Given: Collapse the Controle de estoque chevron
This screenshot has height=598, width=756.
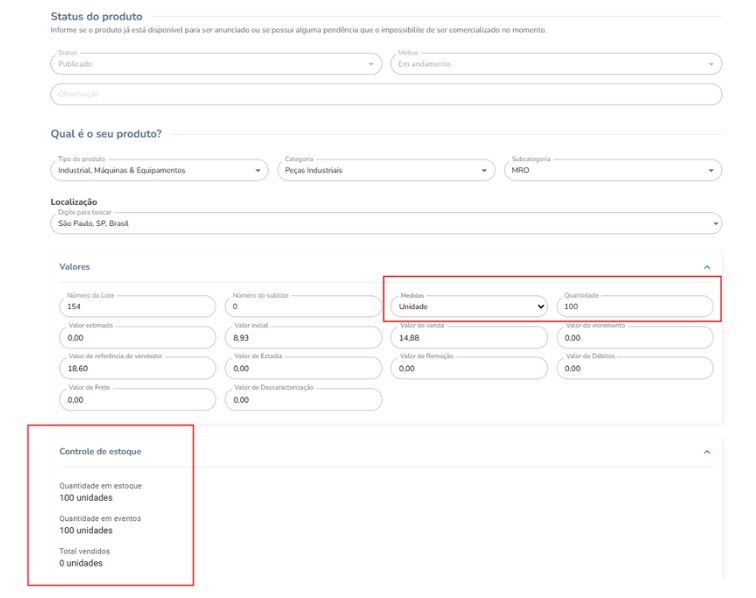Looking at the screenshot, I should 707,452.
